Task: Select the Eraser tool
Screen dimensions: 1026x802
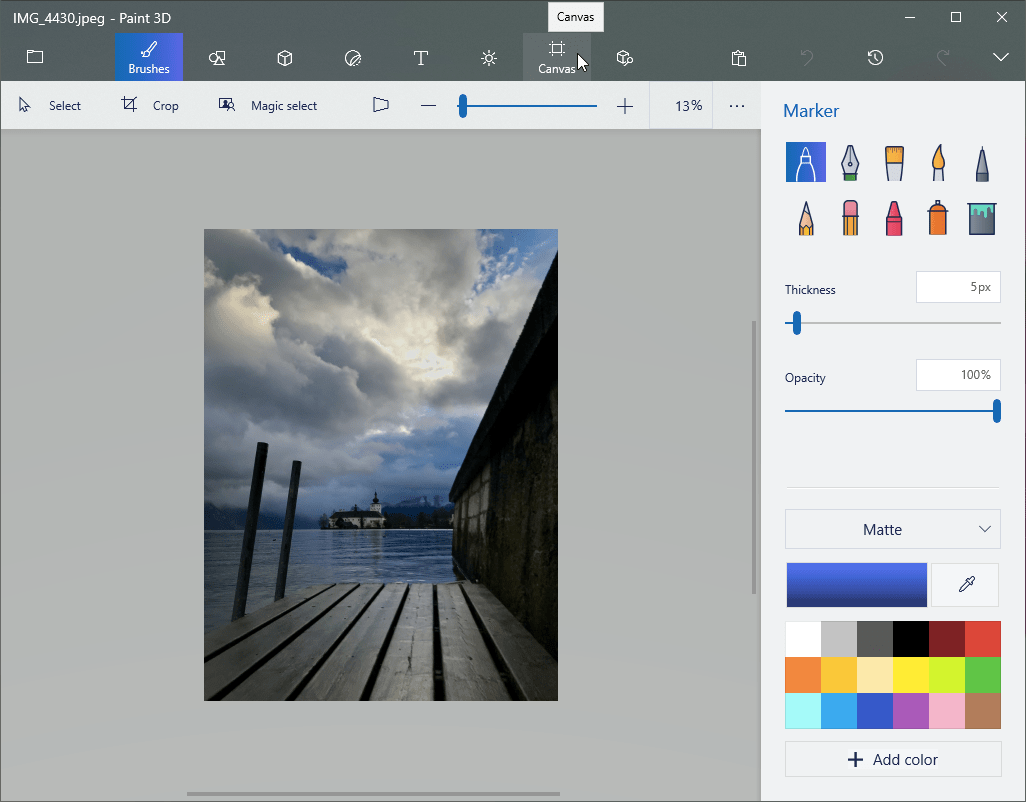Action: pos(850,218)
